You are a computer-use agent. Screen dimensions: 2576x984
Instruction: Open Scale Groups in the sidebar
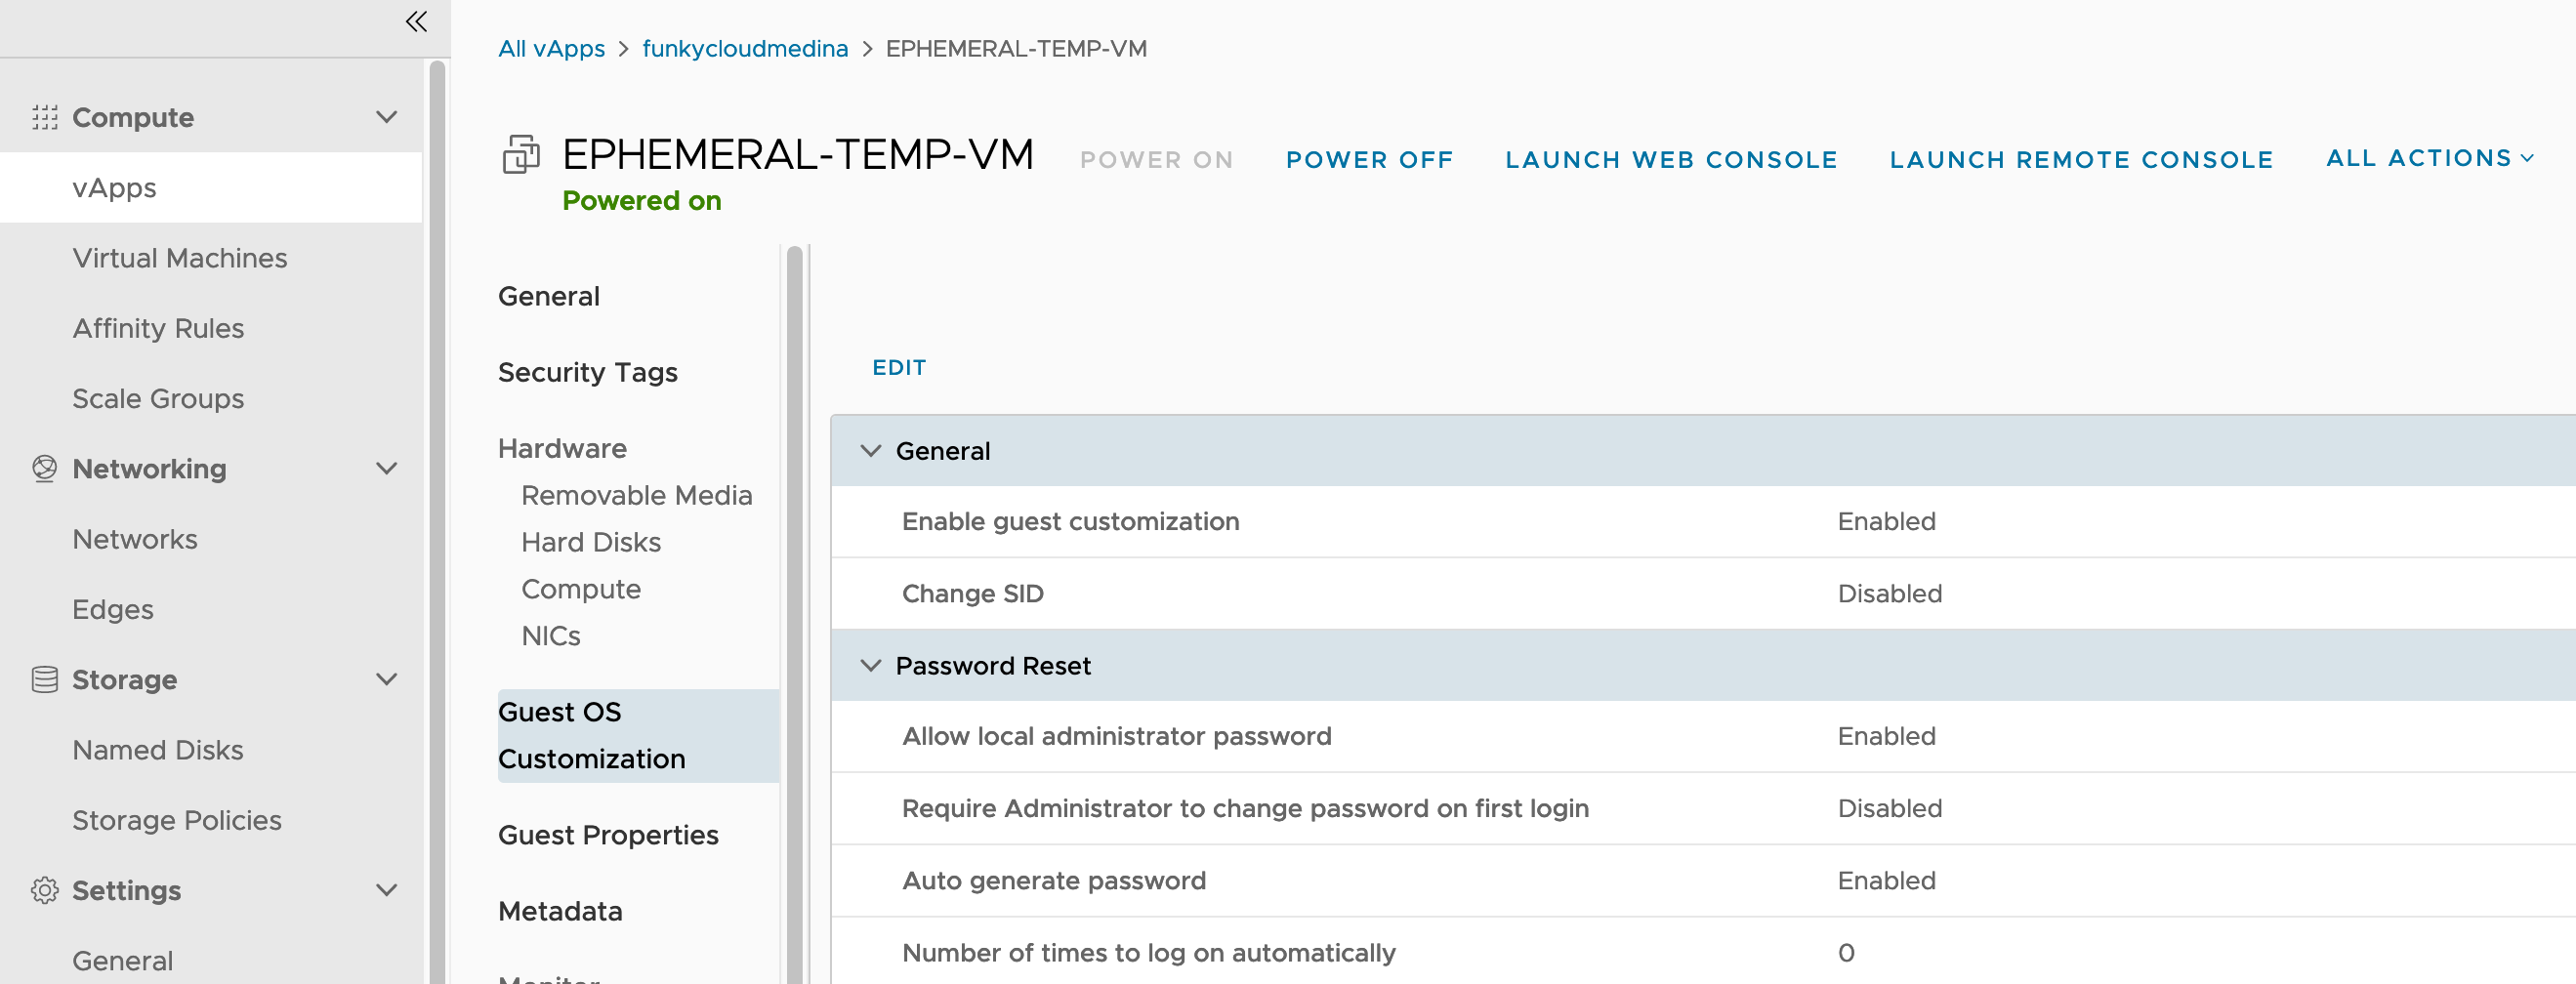tap(158, 399)
